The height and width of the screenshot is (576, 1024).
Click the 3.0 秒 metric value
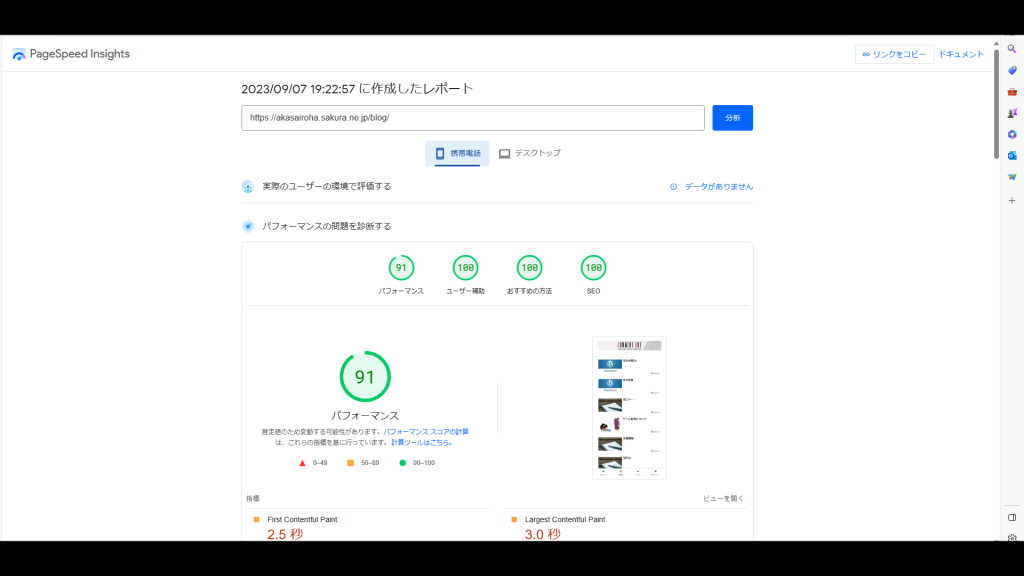coord(543,534)
